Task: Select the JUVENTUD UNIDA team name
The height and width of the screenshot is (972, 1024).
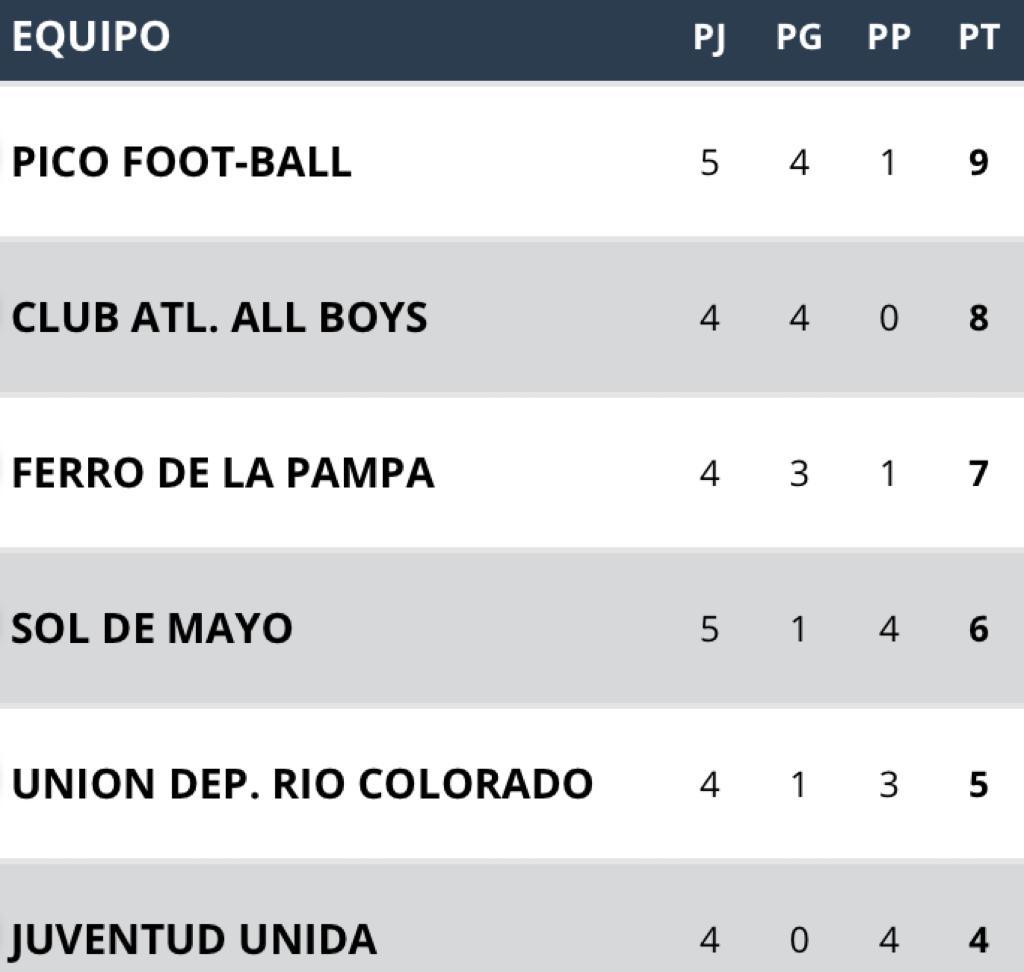Action: (x=194, y=941)
